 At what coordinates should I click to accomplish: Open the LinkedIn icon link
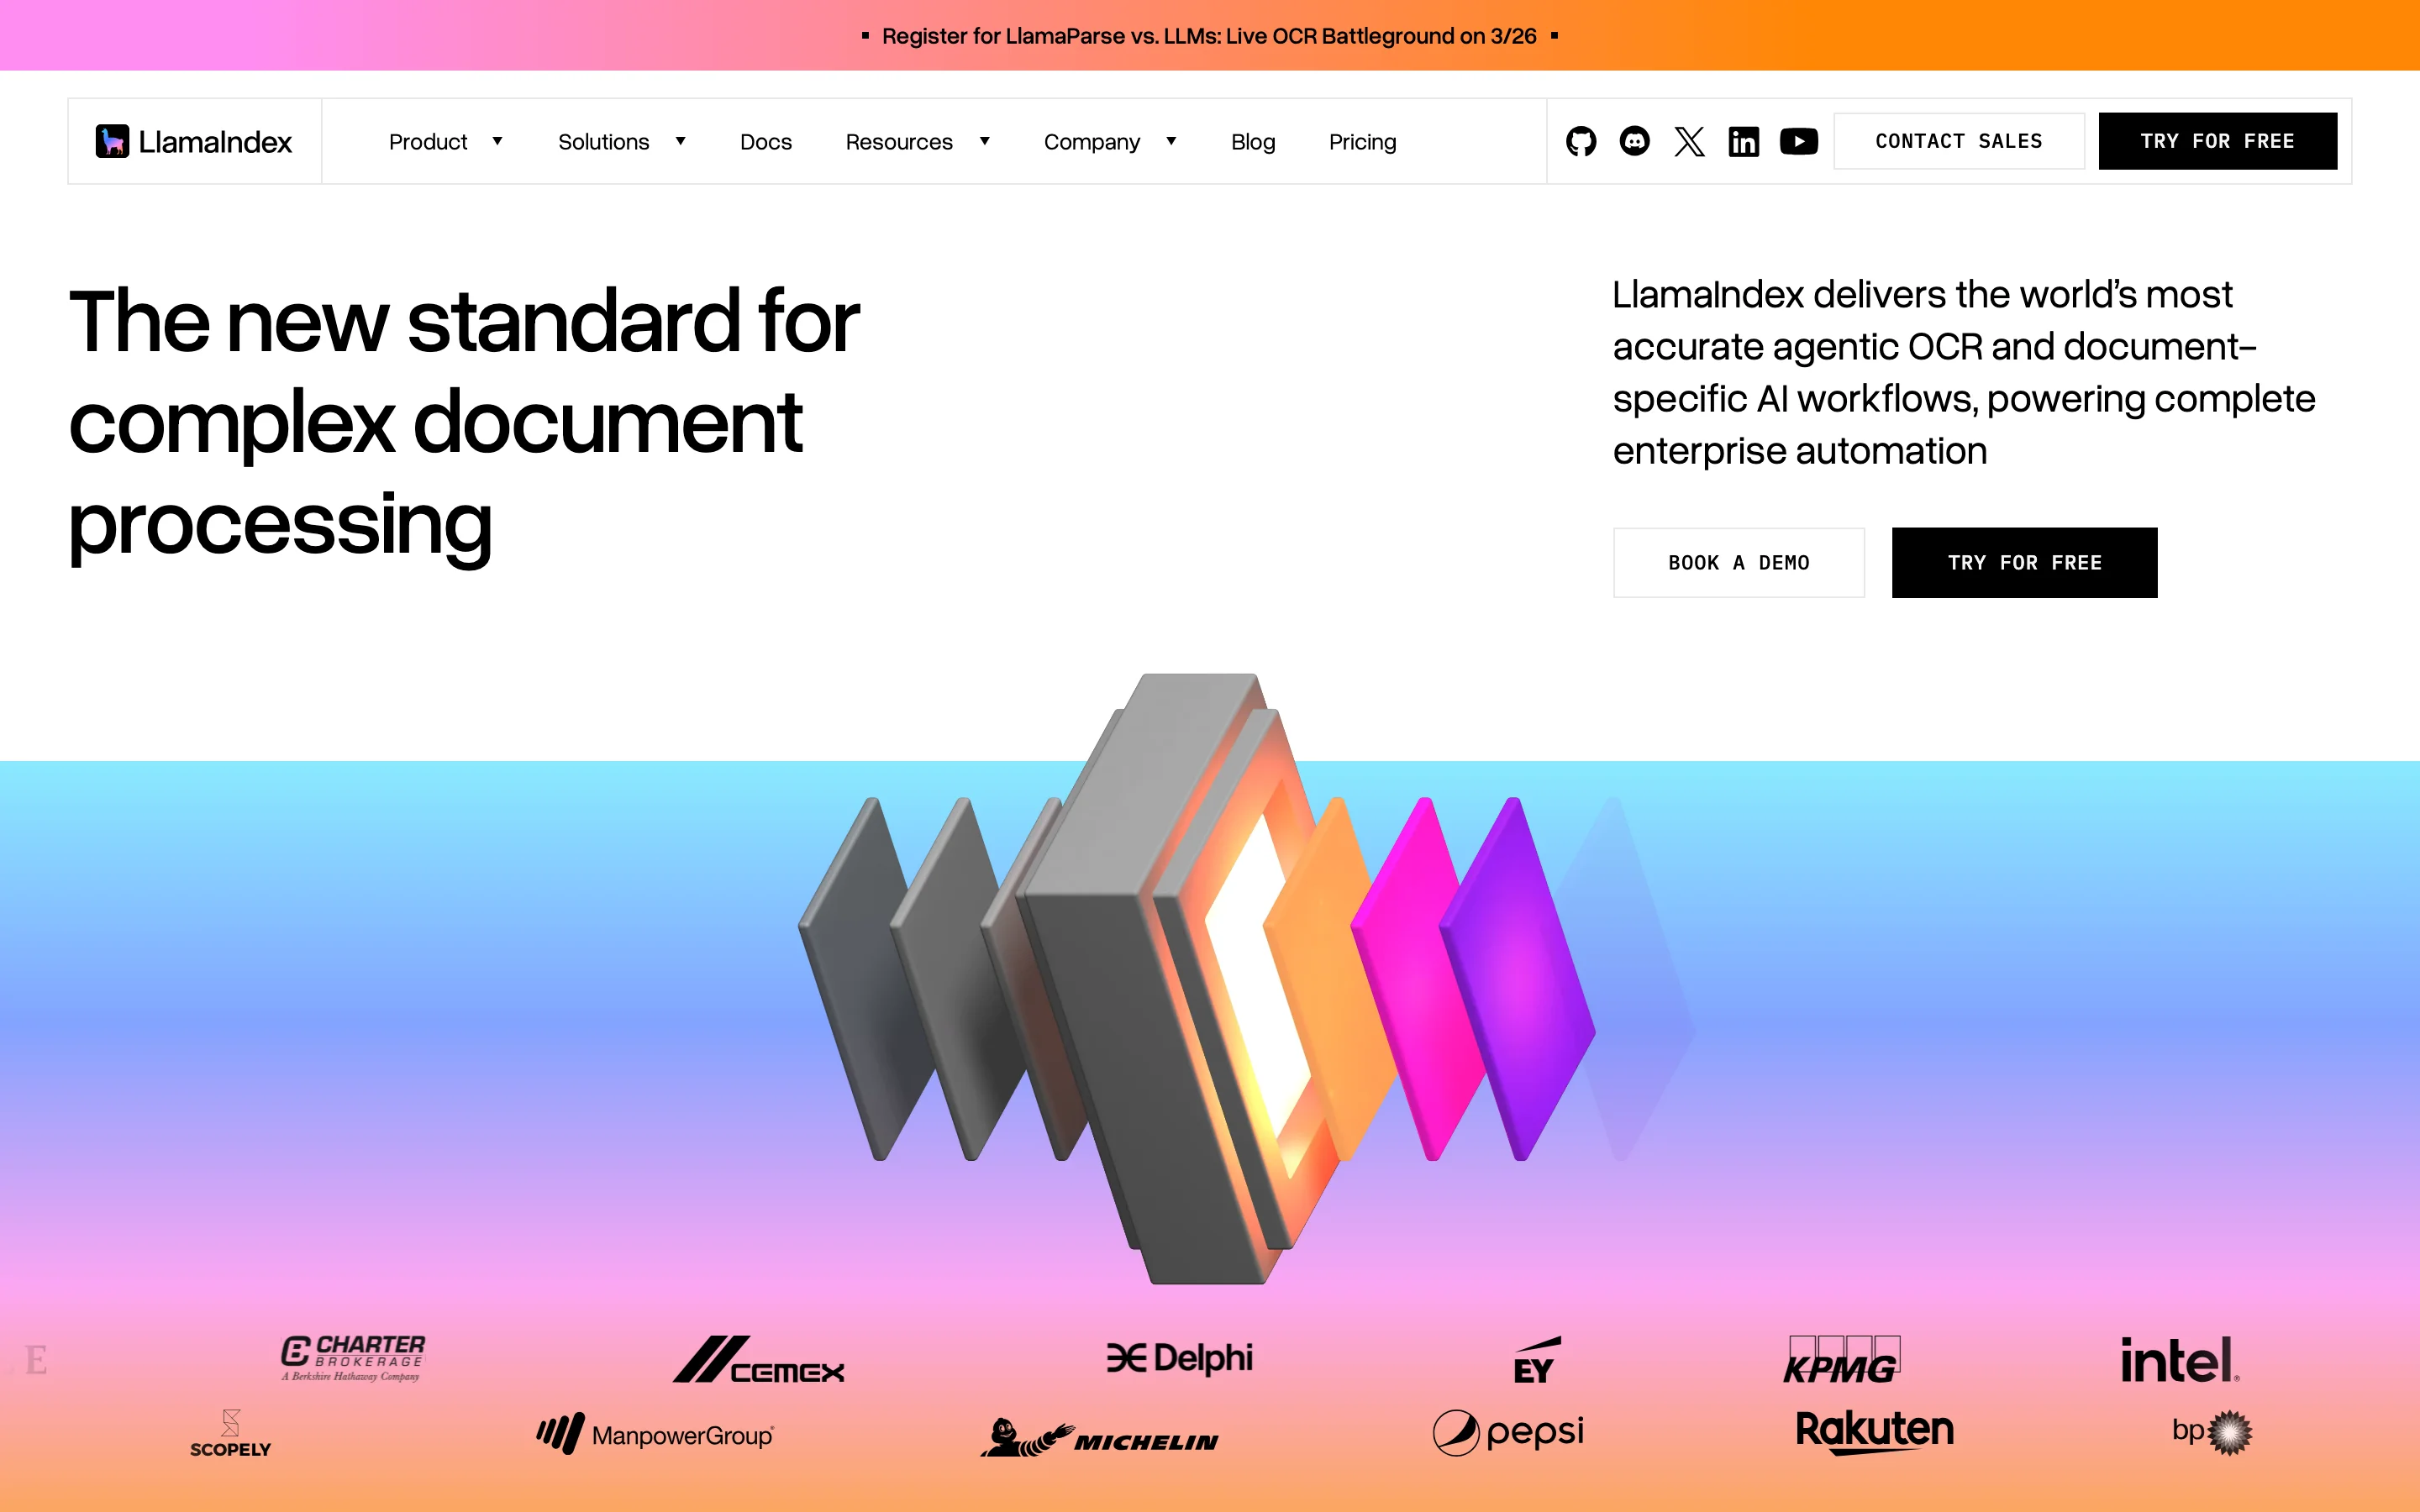pyautogui.click(x=1743, y=141)
